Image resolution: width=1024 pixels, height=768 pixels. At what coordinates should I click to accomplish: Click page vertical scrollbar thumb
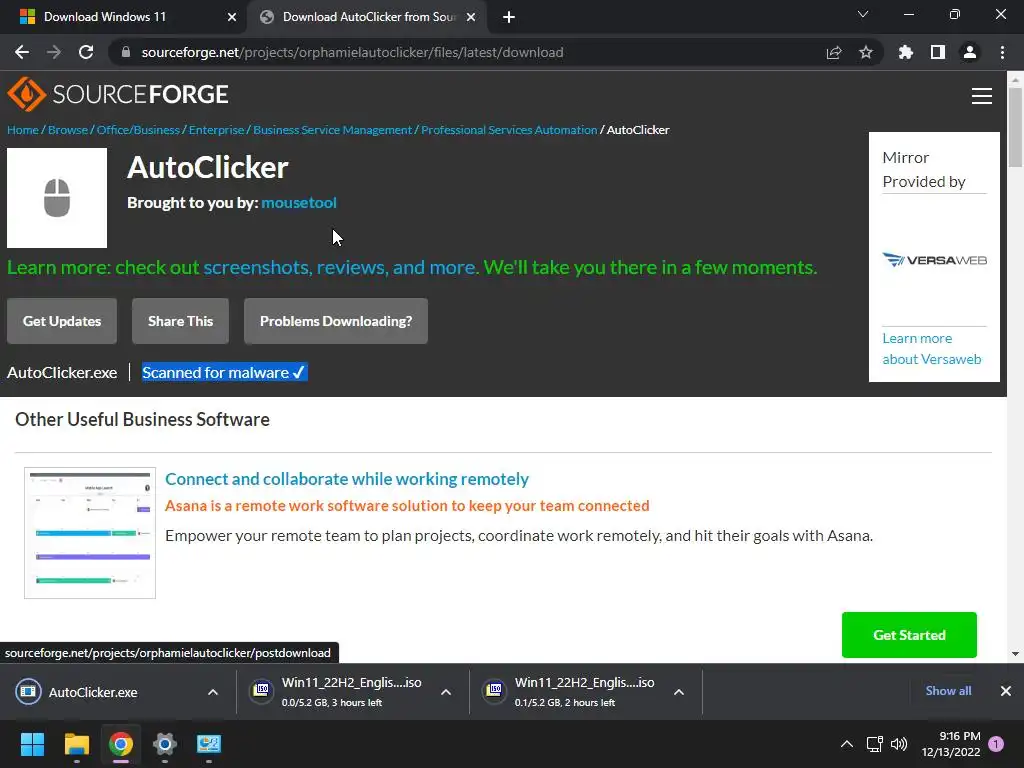(1015, 127)
